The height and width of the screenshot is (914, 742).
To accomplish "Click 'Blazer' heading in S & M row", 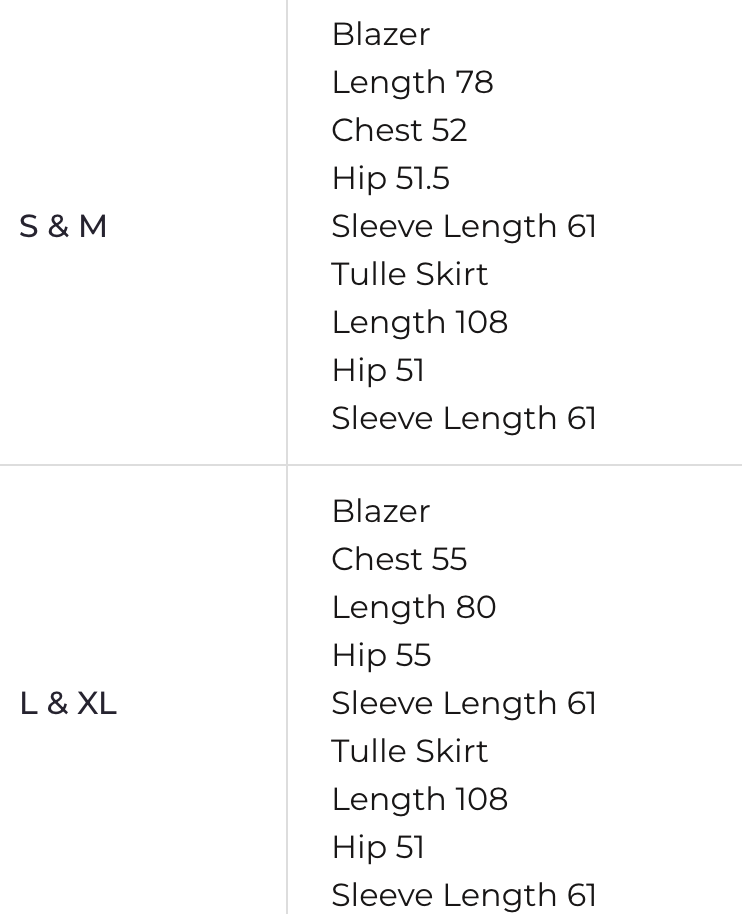I will point(380,34).
